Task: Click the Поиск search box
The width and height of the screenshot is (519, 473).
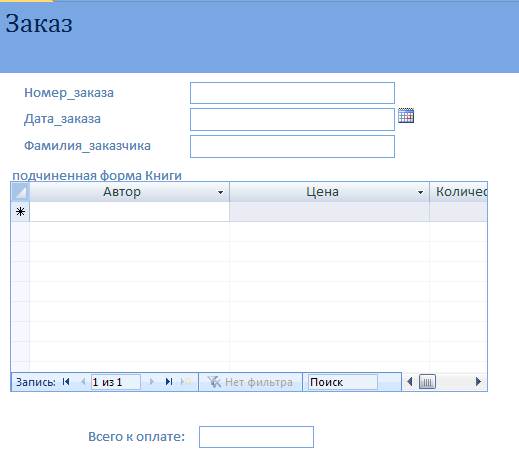Action: 343,382
